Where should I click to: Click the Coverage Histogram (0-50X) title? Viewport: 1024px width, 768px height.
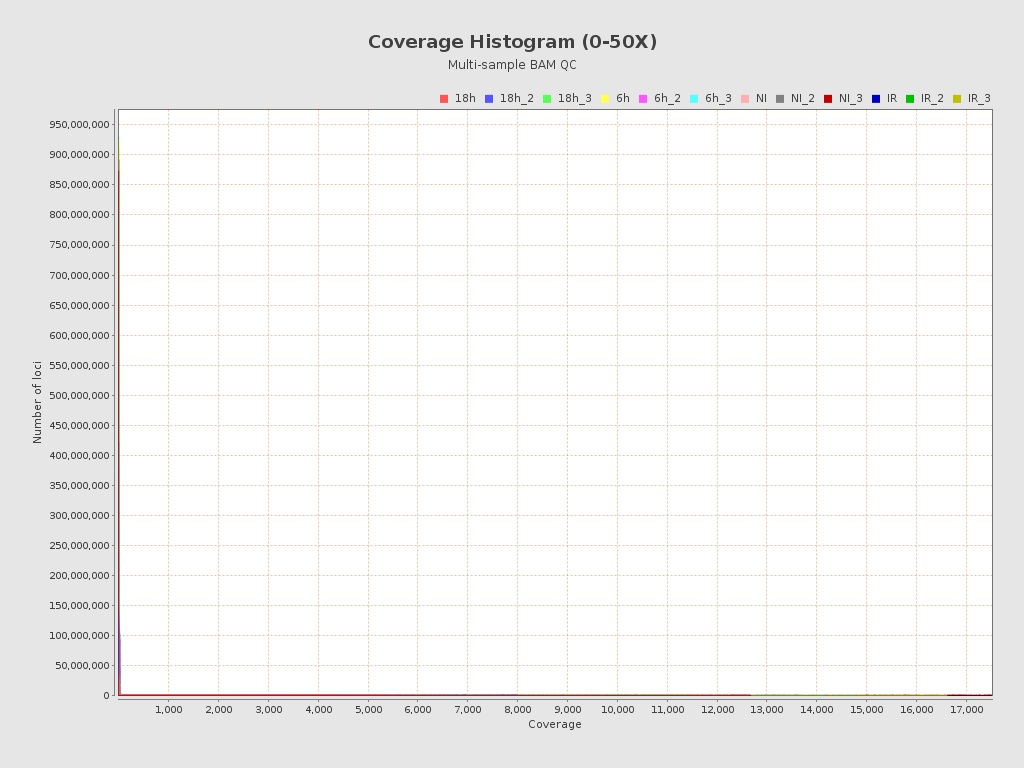[x=512, y=42]
